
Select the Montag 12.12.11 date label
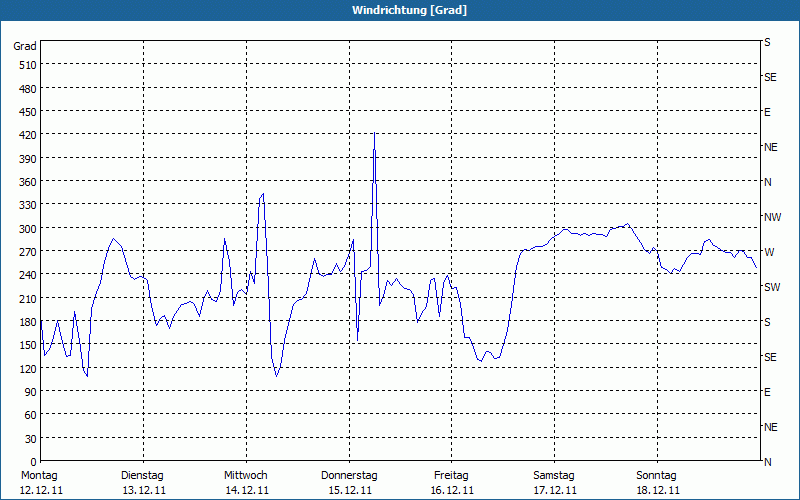point(41,482)
